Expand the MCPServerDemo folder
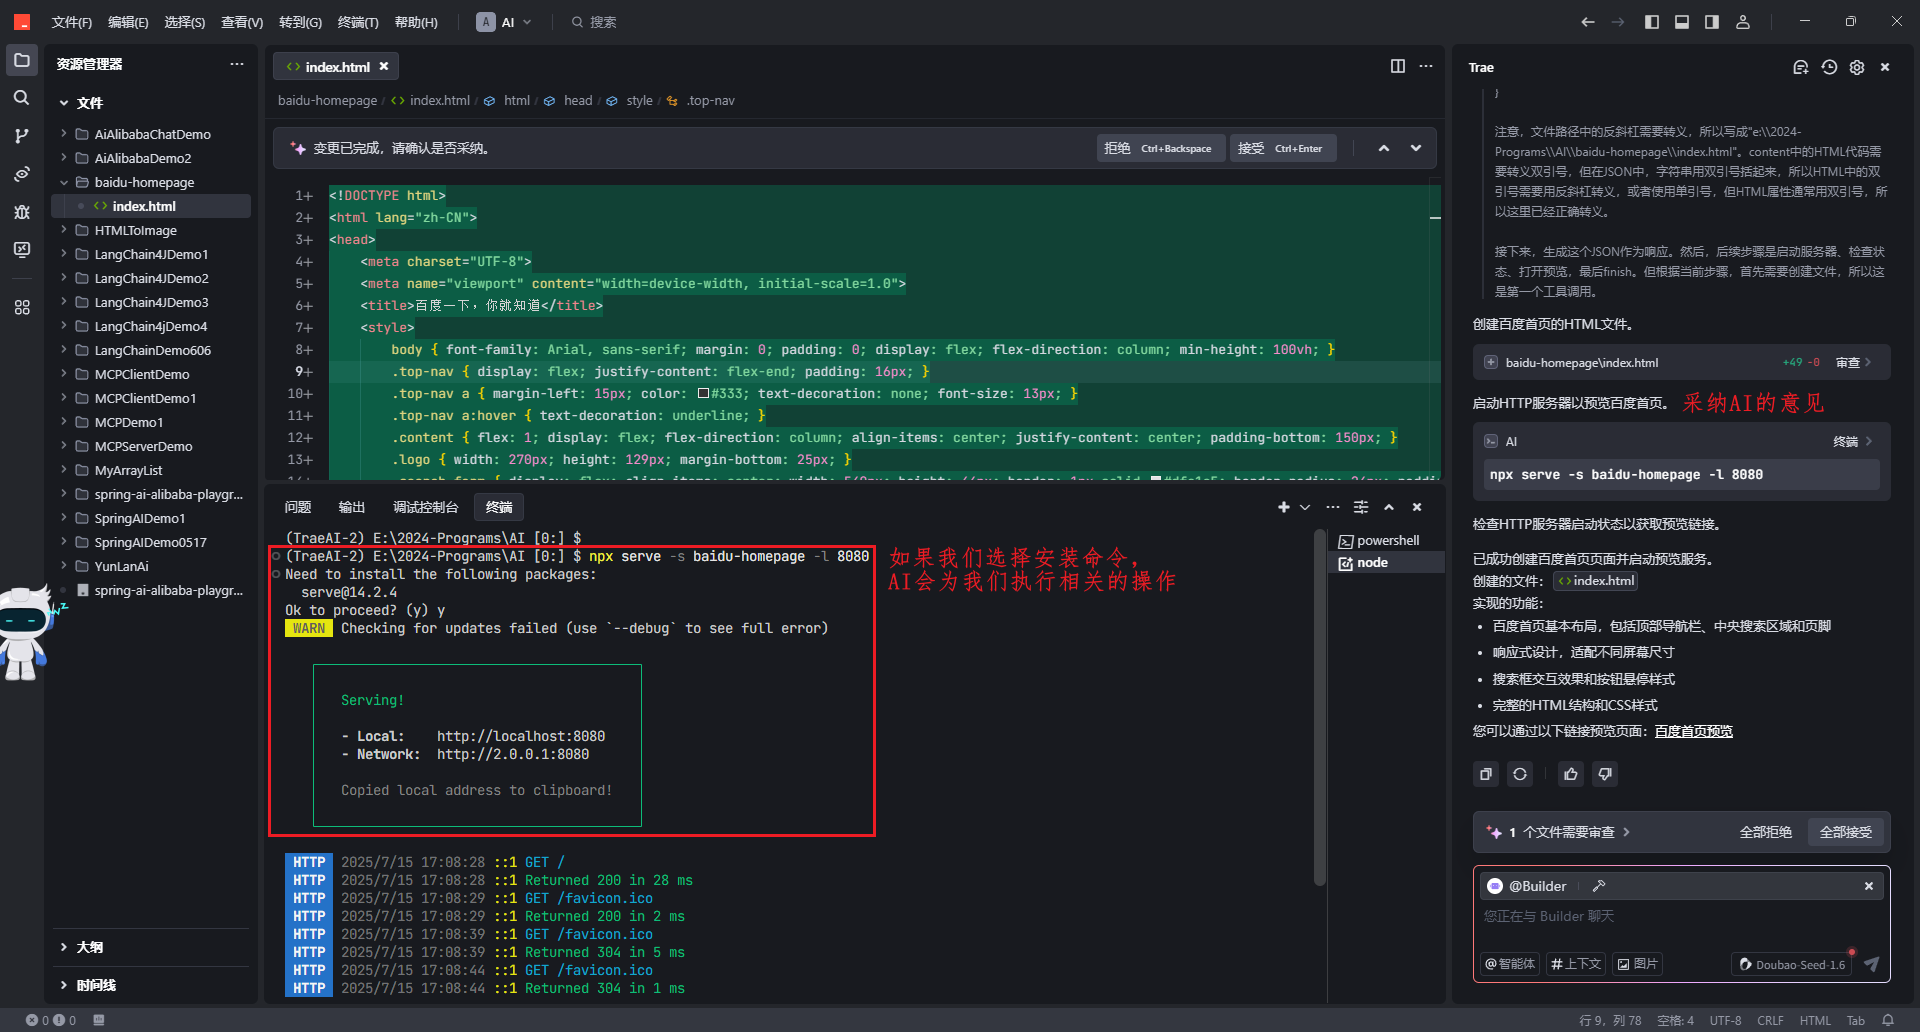The image size is (1920, 1032). tap(64, 446)
